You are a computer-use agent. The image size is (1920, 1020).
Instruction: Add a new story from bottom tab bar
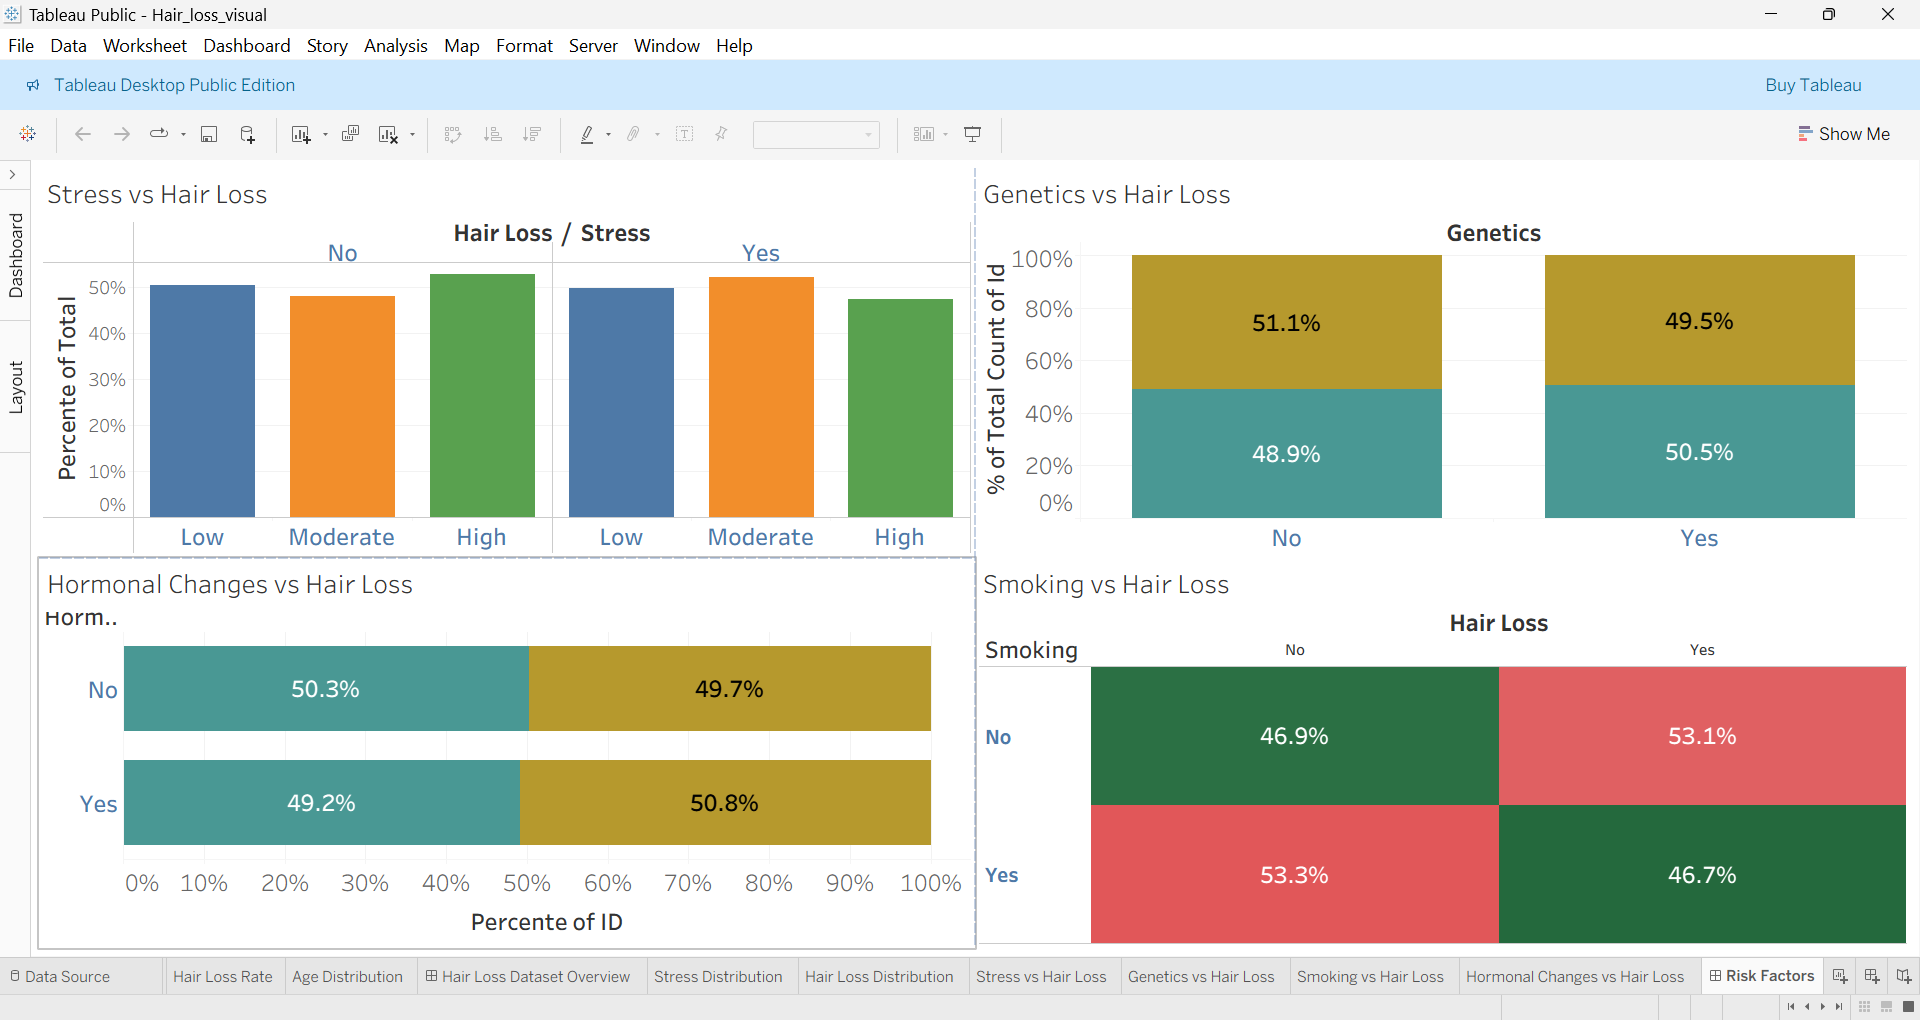pos(1903,976)
